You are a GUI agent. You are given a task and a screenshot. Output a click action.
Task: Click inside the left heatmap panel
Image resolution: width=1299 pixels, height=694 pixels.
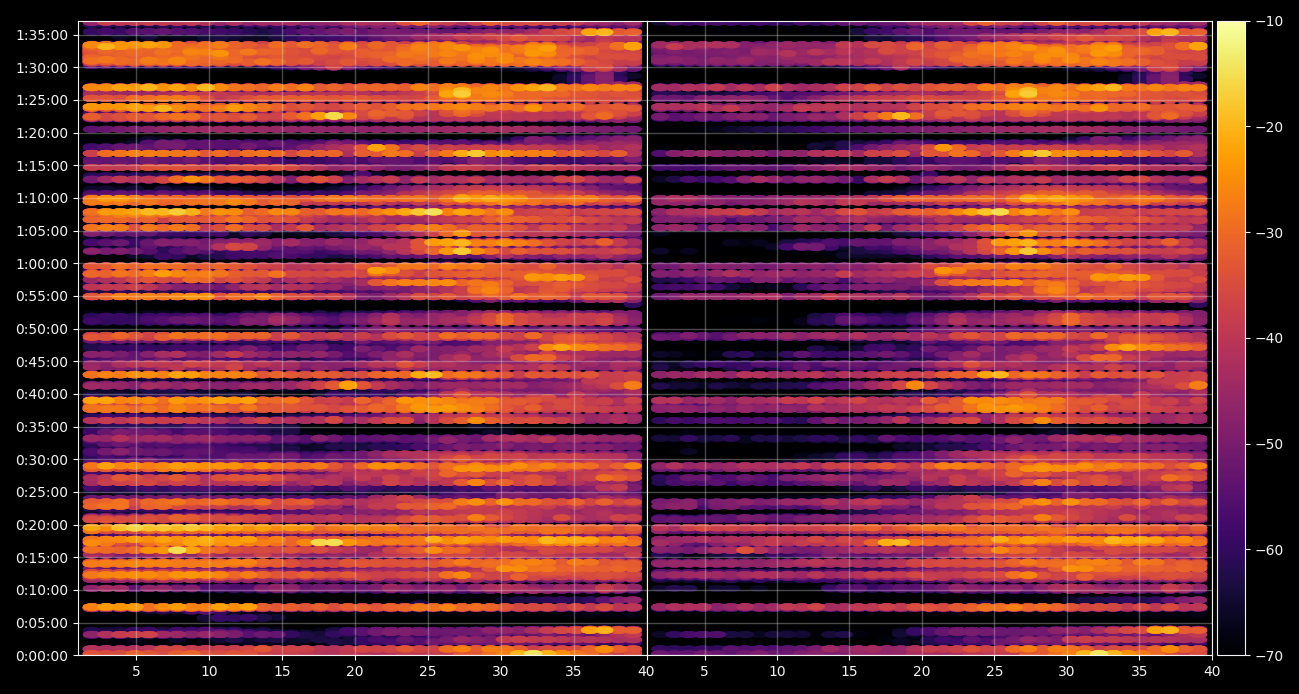(x=362, y=338)
